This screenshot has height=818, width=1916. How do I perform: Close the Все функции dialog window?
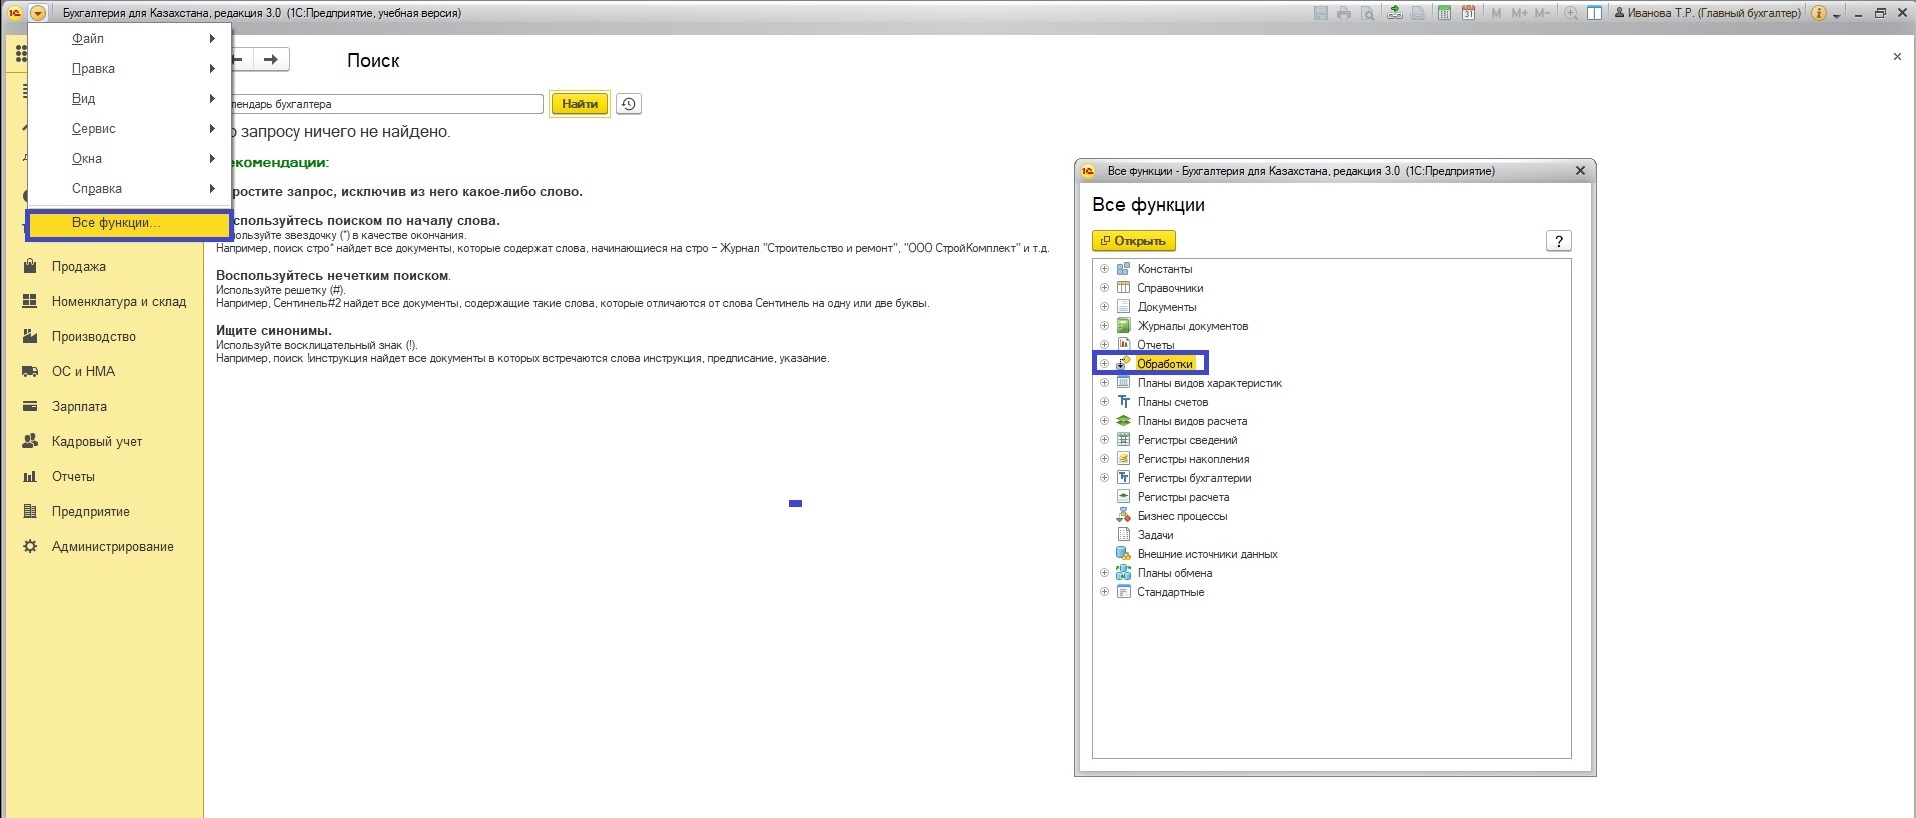[x=1580, y=171]
